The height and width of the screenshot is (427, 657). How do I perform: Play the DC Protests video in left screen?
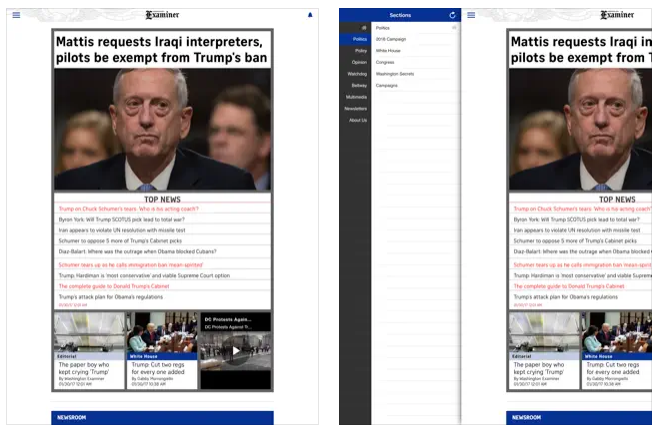pyautogui.click(x=236, y=351)
